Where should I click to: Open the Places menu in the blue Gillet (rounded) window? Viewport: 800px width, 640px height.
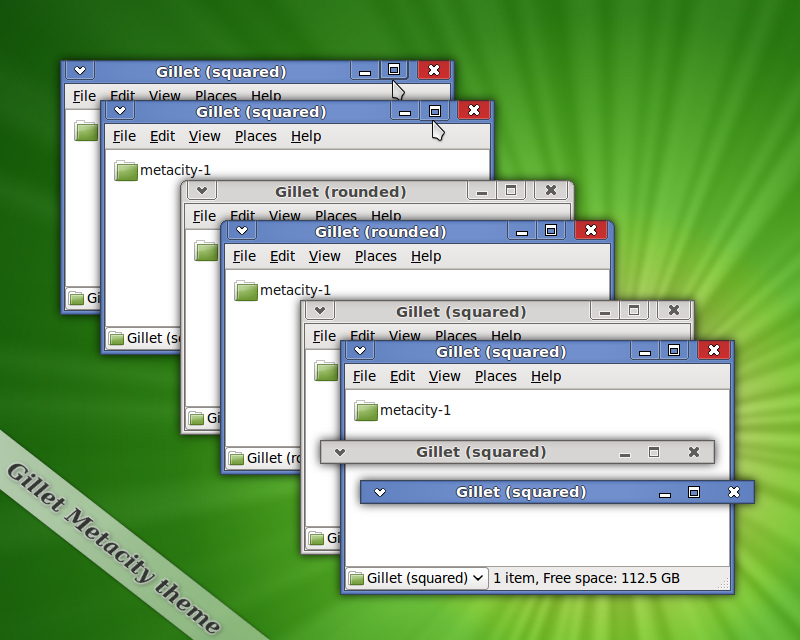pos(376,256)
